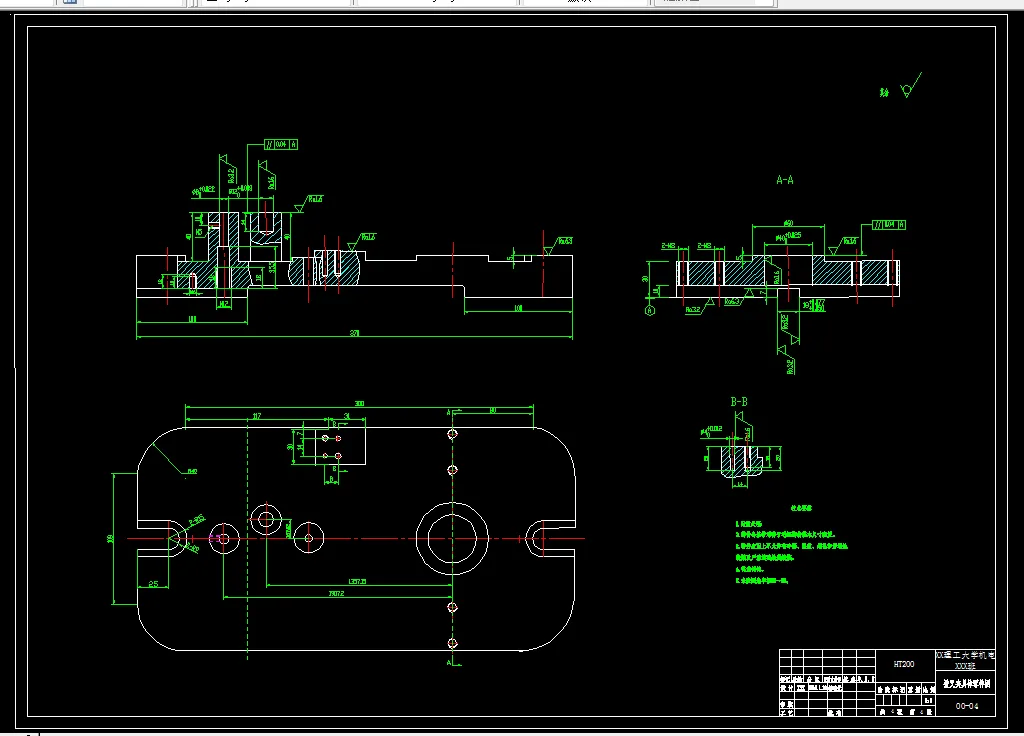
Task: Select the parallelism tolerance frame in section A-A
Action: [889, 225]
